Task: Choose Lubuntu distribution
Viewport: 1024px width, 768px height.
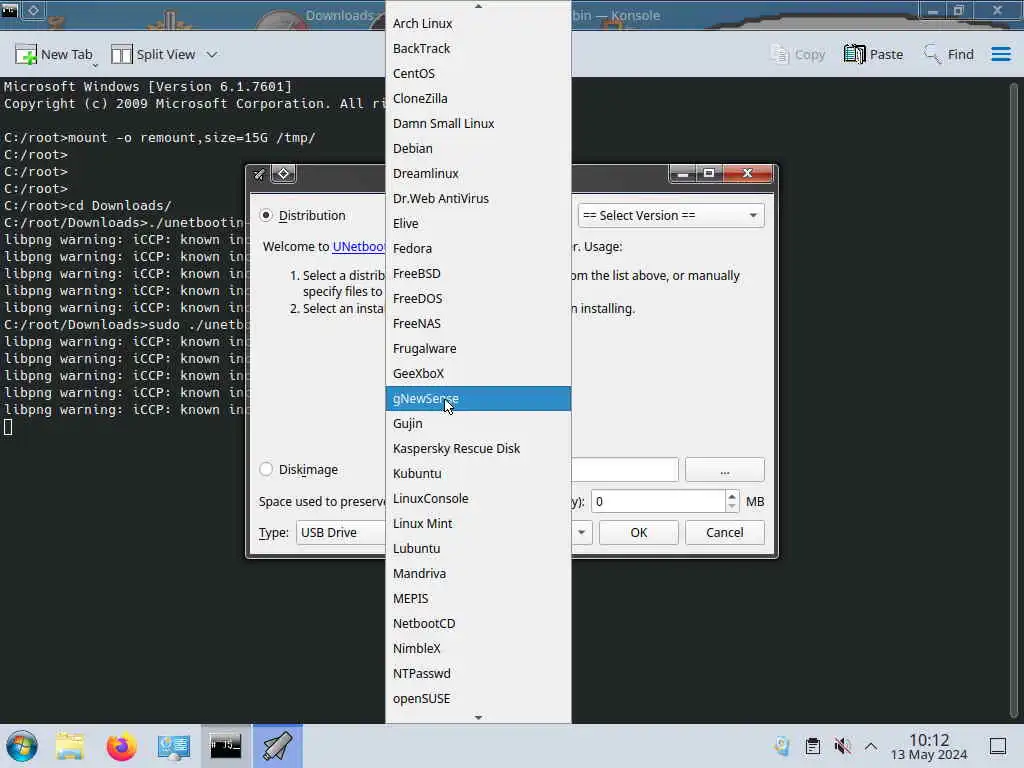Action: pos(478,549)
